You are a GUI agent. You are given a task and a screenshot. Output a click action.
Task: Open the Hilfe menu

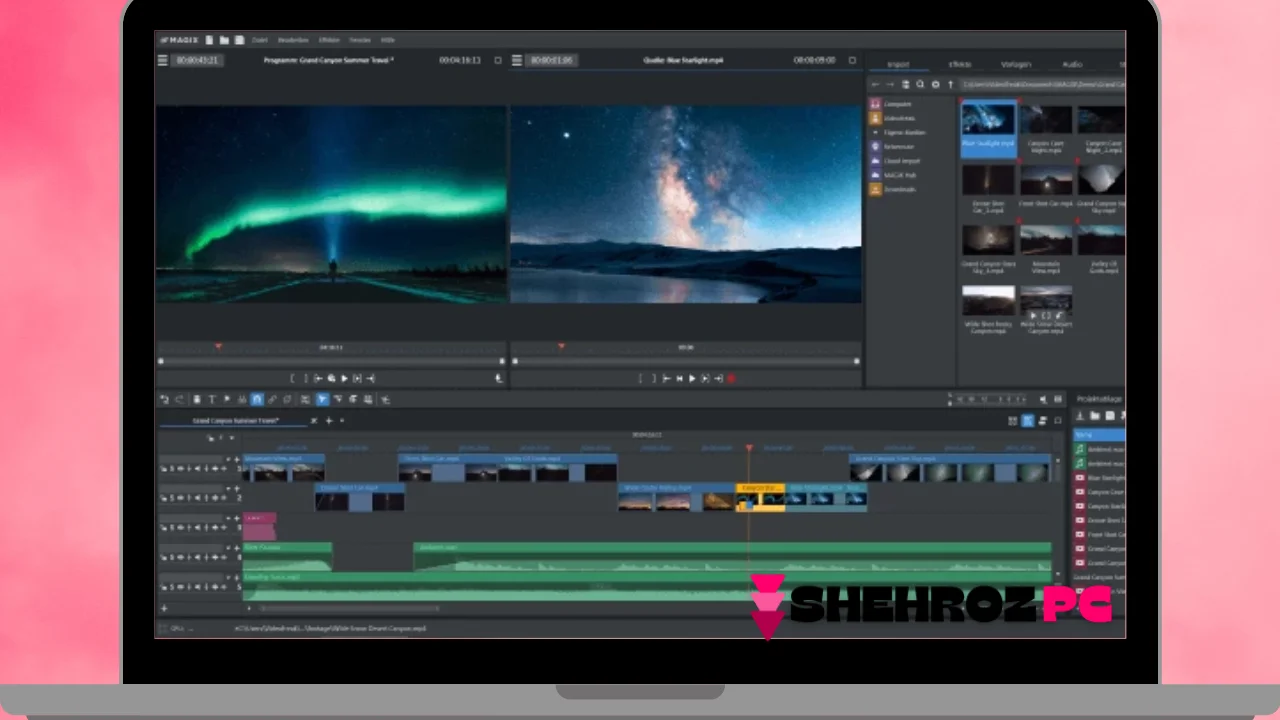click(388, 40)
